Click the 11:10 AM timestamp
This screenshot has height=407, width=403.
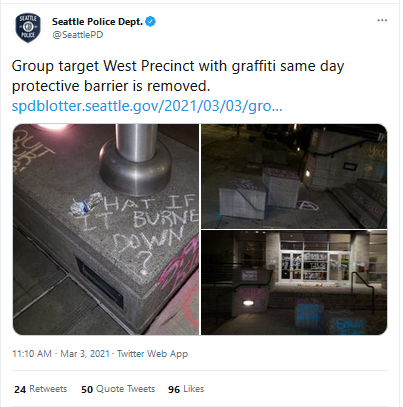32,354
